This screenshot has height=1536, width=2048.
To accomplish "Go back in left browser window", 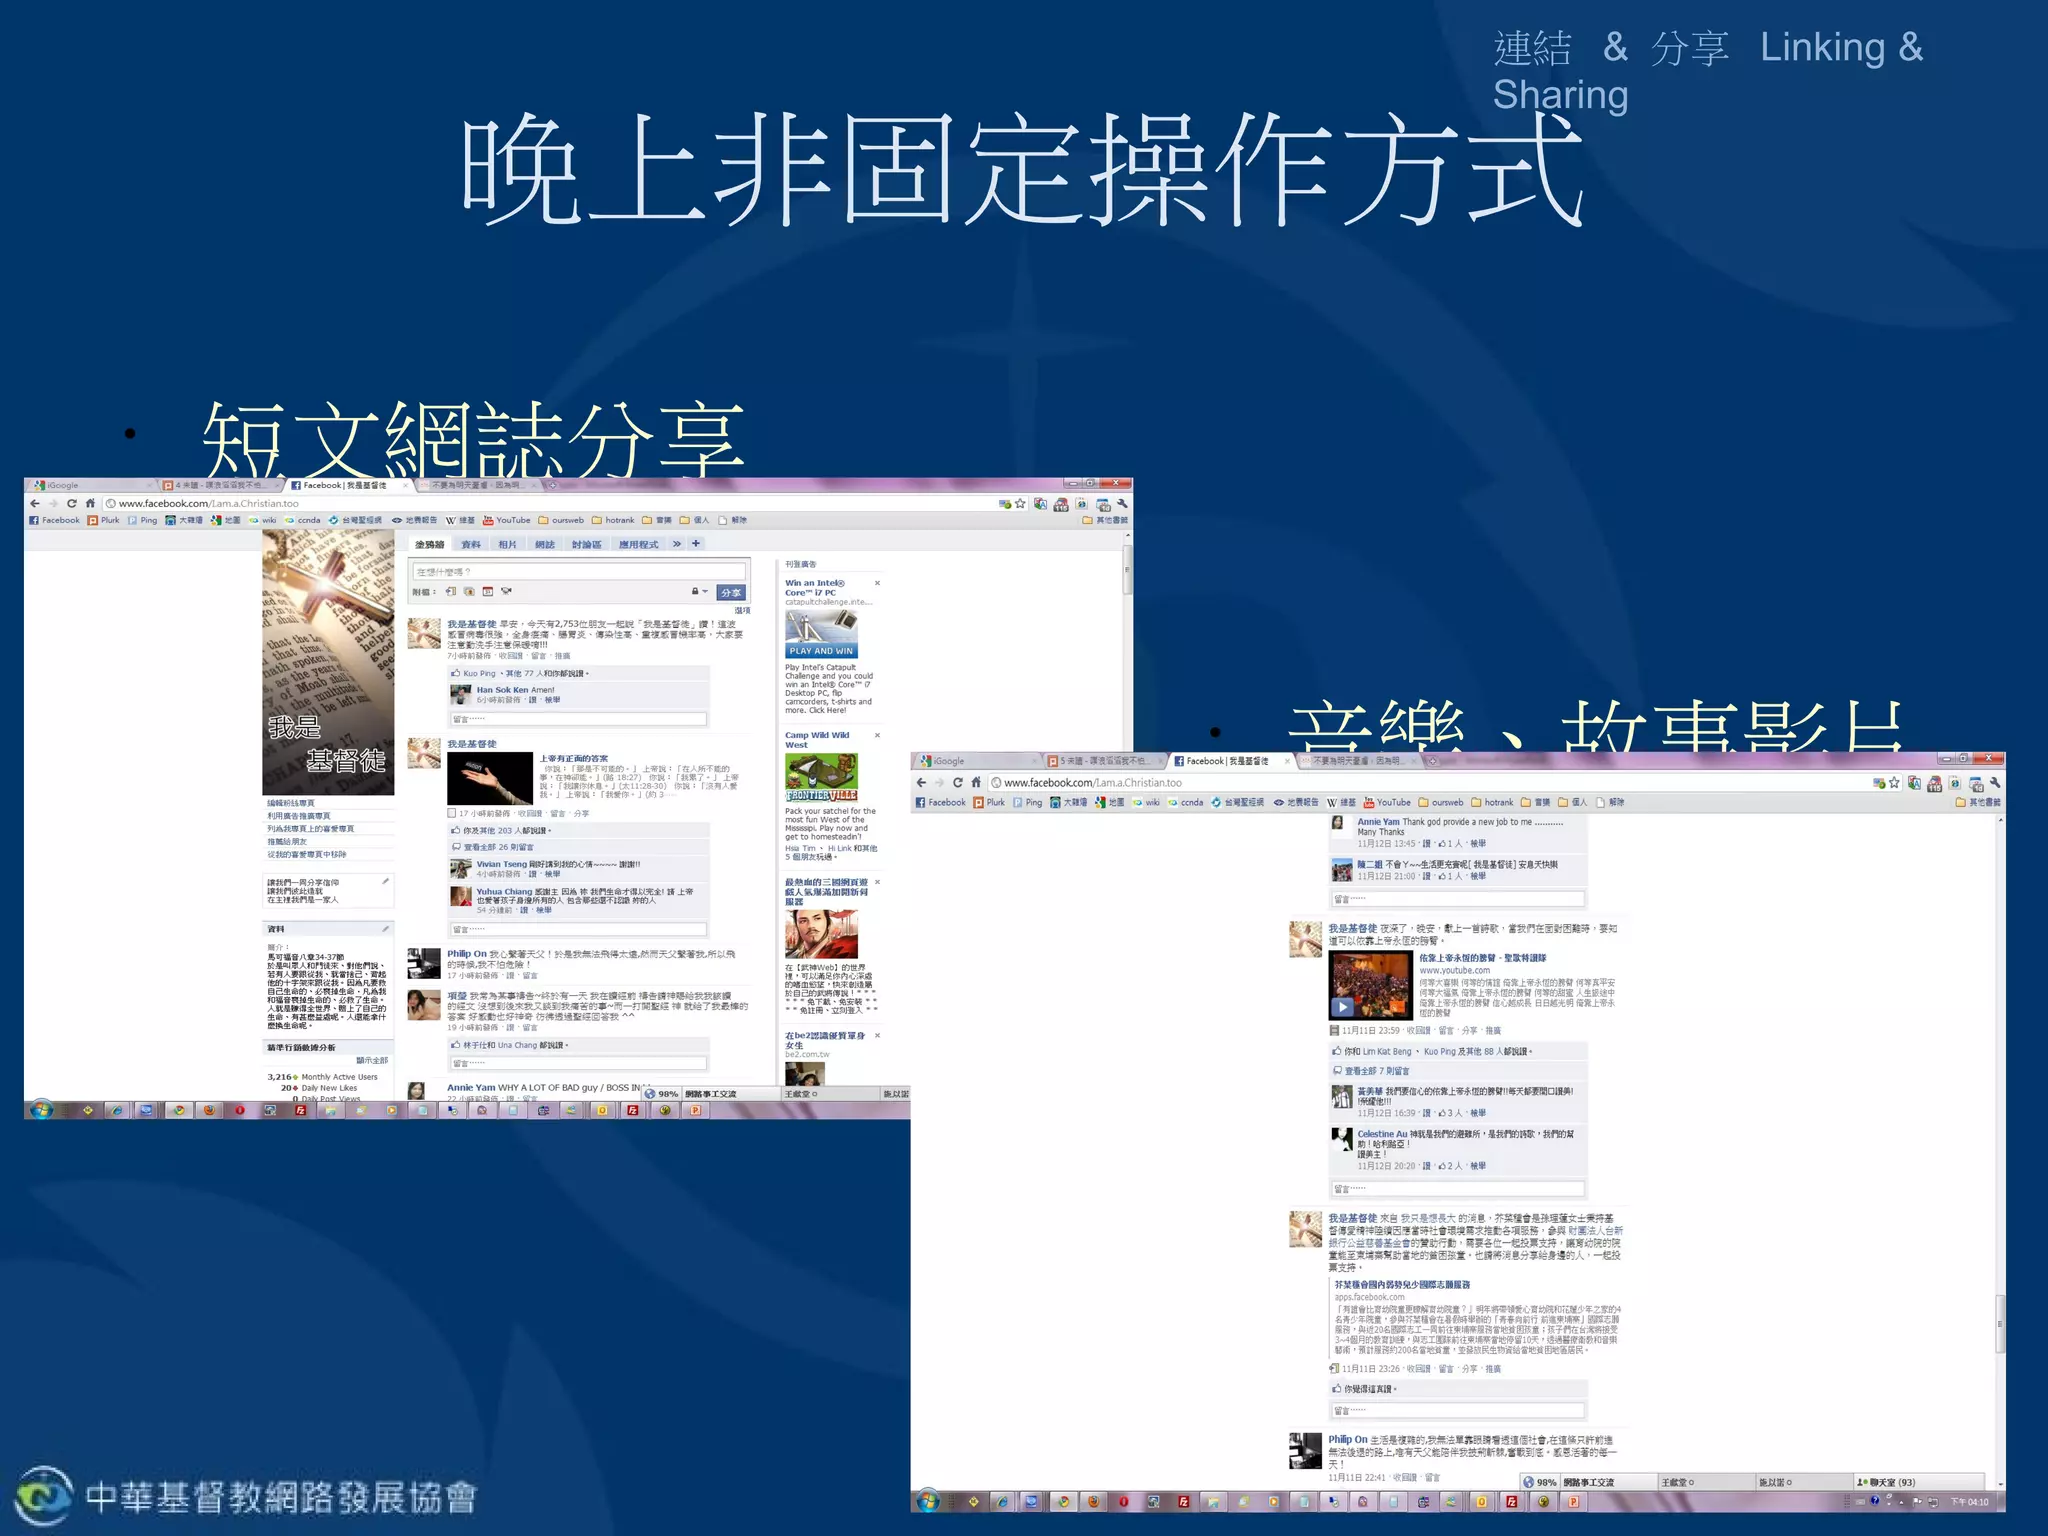I will (35, 503).
